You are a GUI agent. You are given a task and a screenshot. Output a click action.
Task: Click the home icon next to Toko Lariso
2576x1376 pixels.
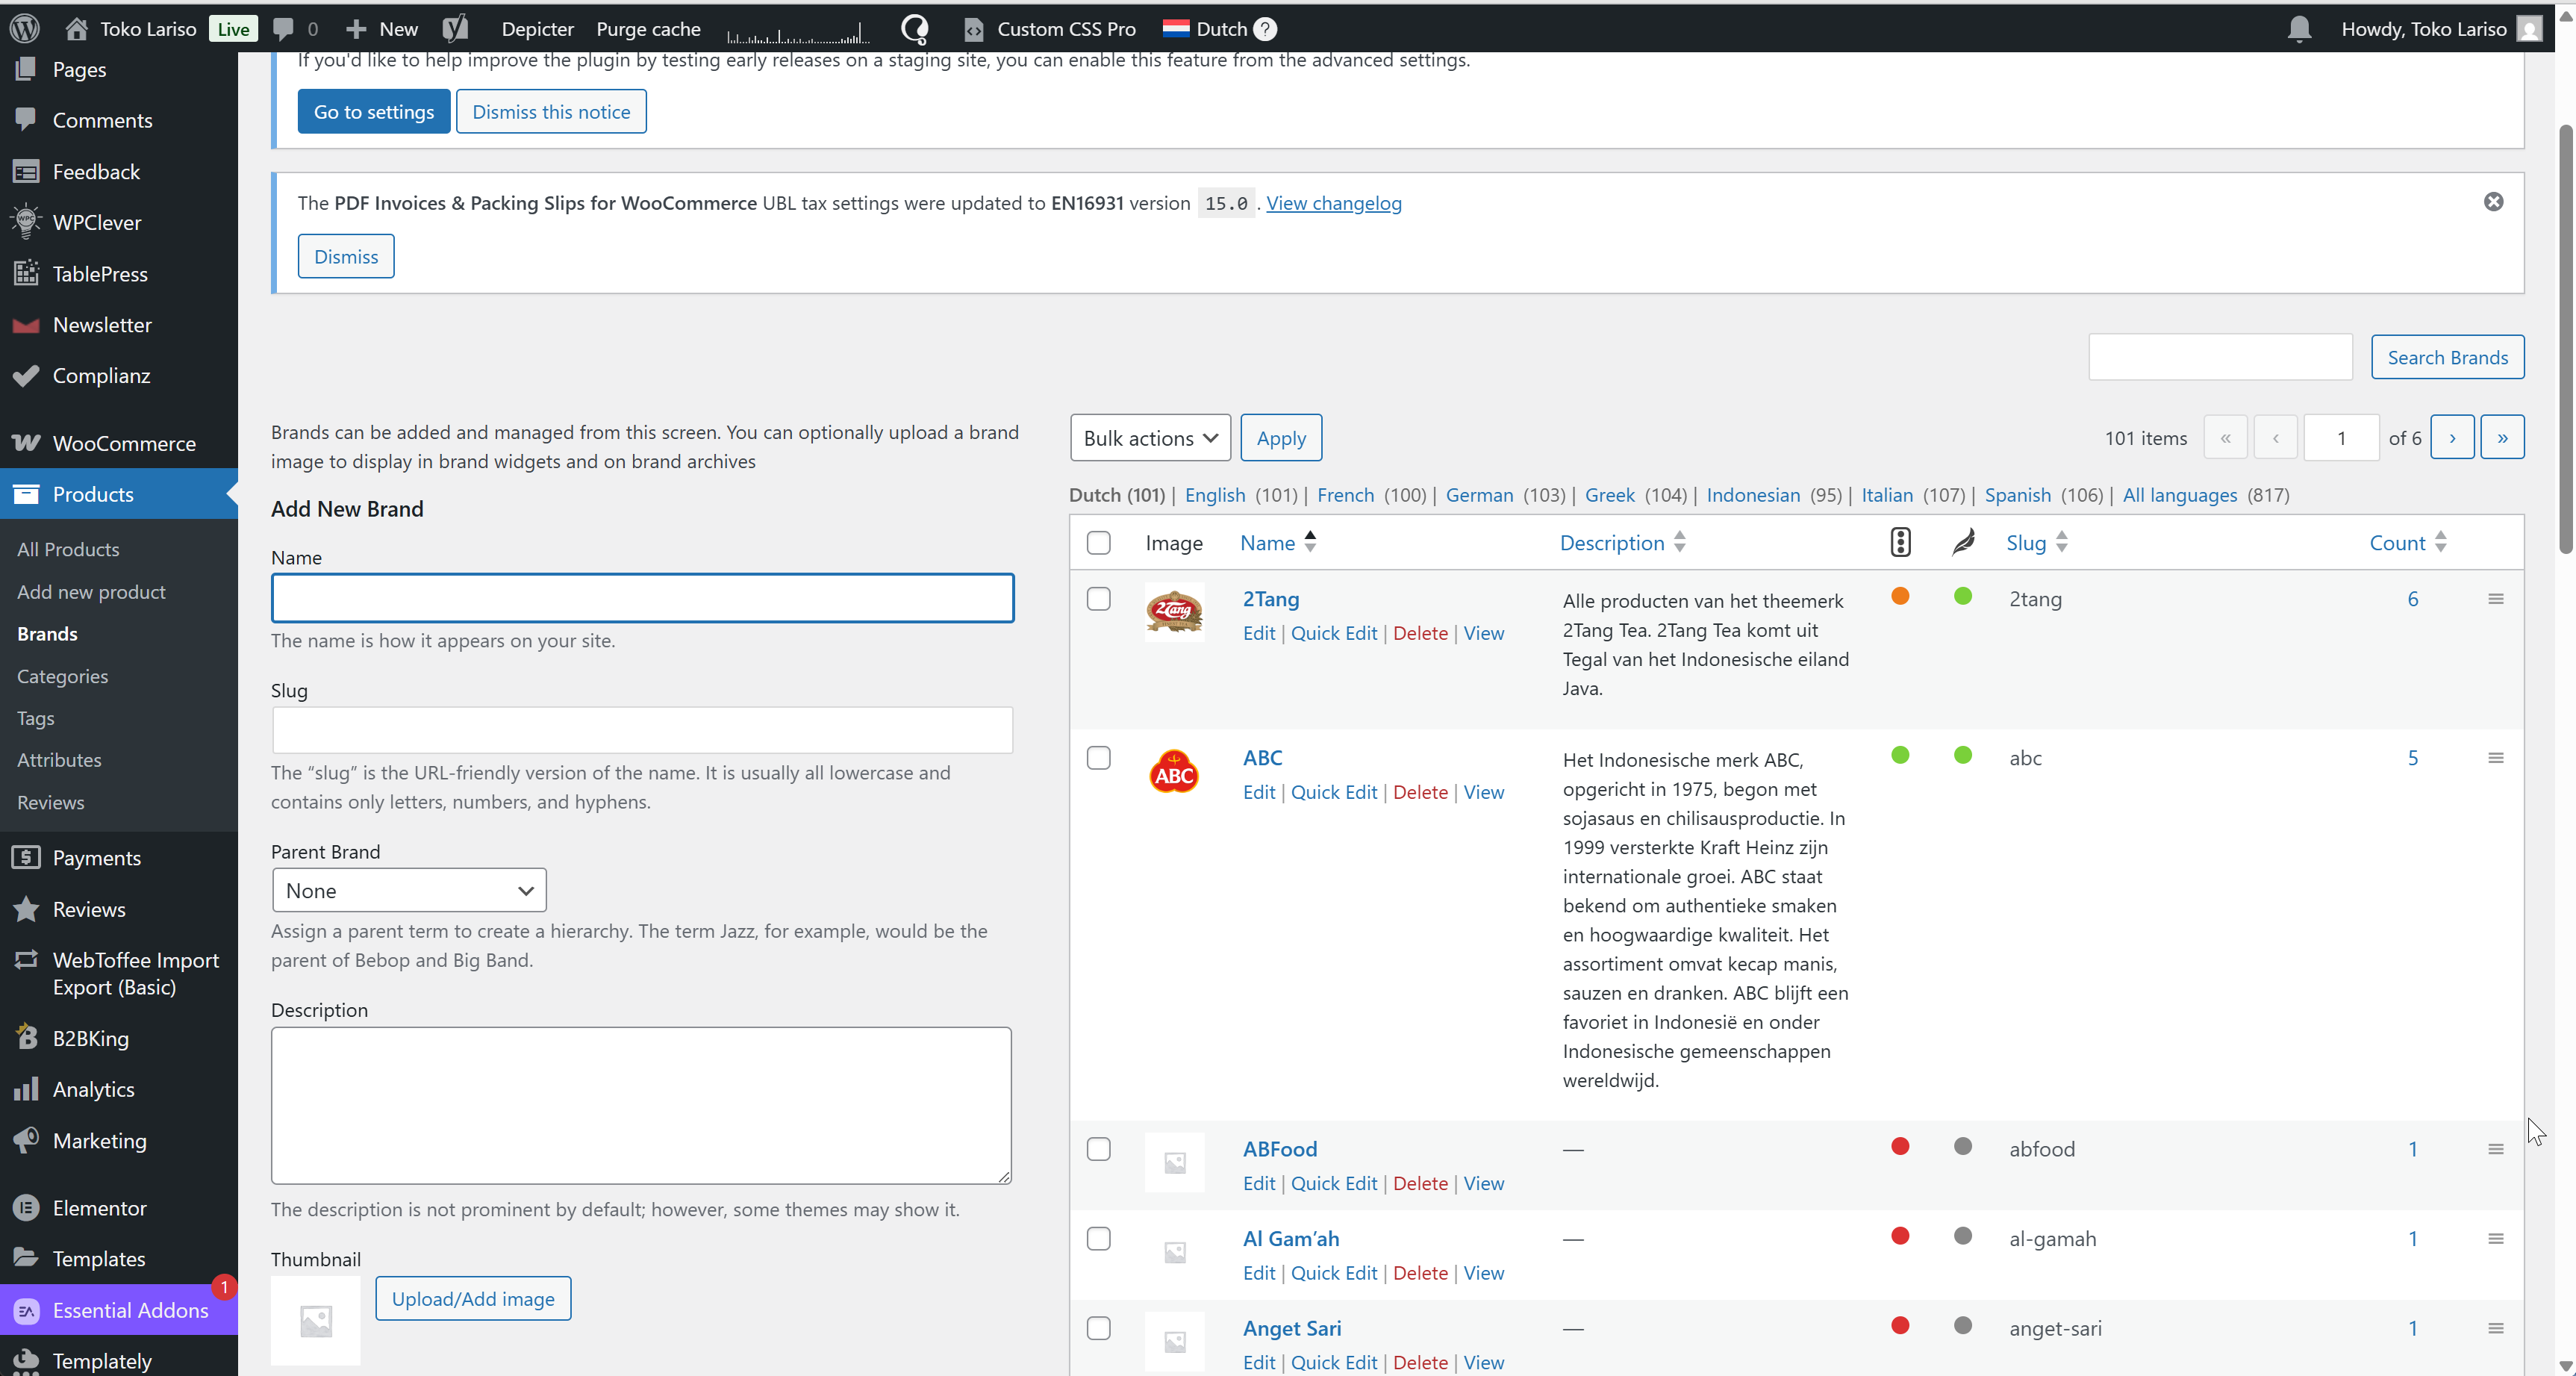tap(76, 28)
